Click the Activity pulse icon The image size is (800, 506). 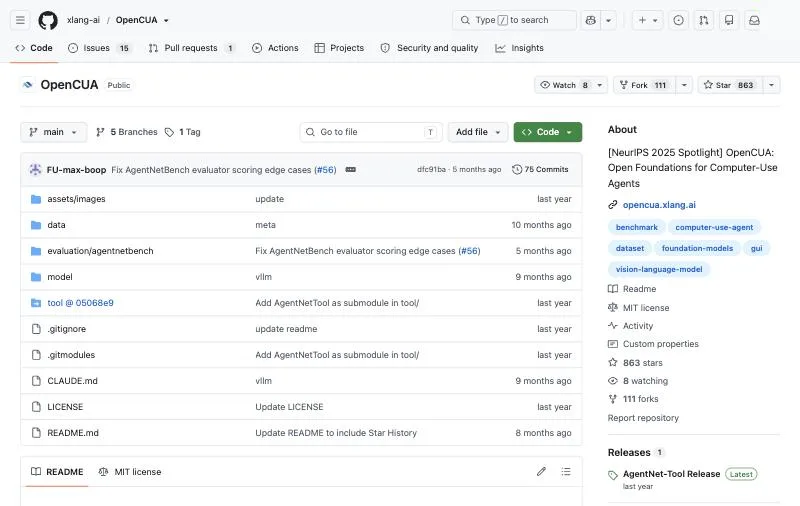(x=613, y=325)
